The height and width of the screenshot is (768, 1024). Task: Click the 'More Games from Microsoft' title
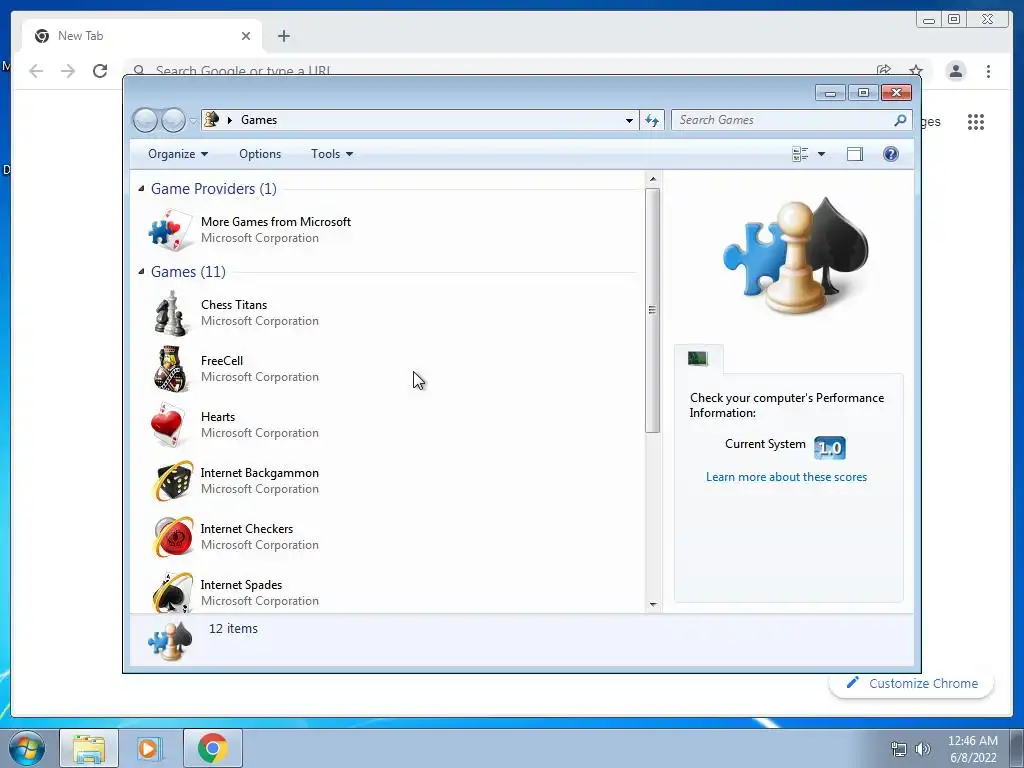[276, 222]
